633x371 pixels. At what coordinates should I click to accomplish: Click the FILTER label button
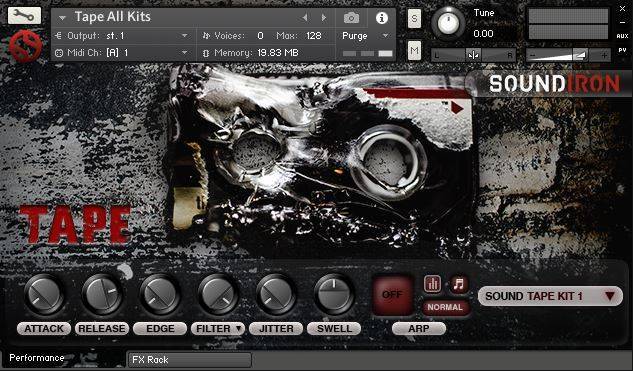(218, 329)
